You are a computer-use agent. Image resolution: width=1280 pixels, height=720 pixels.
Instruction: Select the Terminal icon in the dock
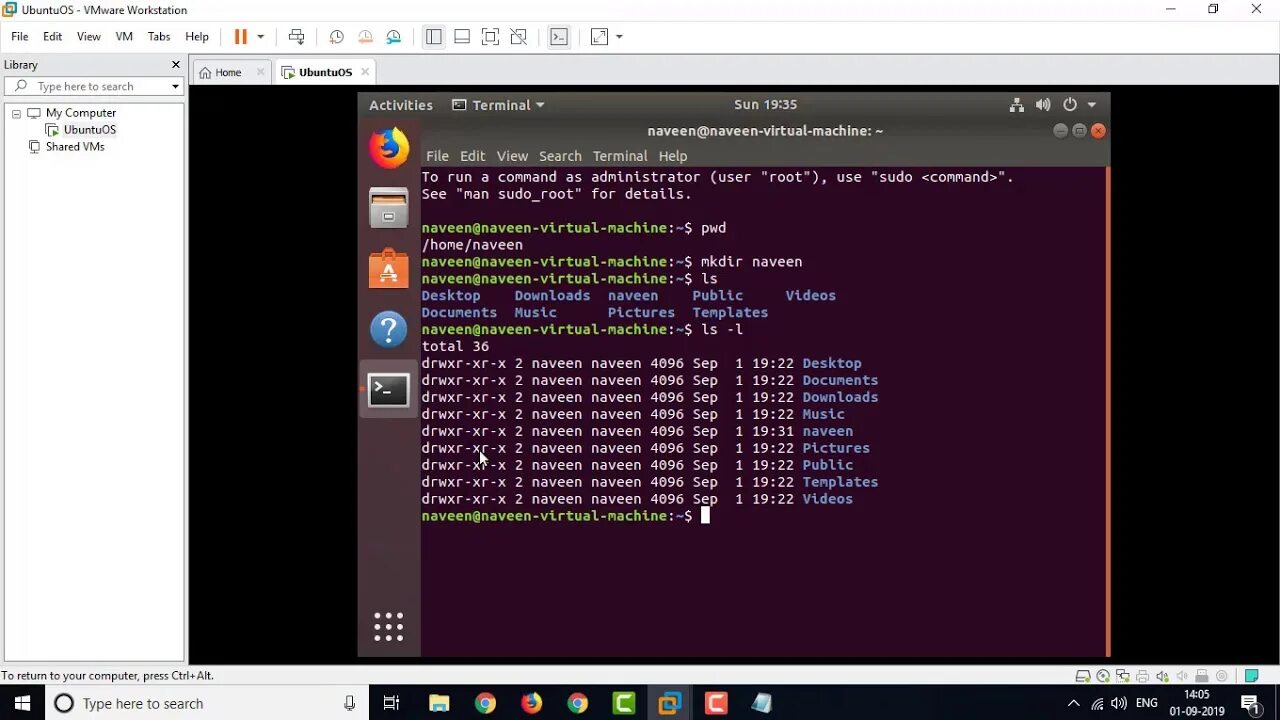pos(389,390)
